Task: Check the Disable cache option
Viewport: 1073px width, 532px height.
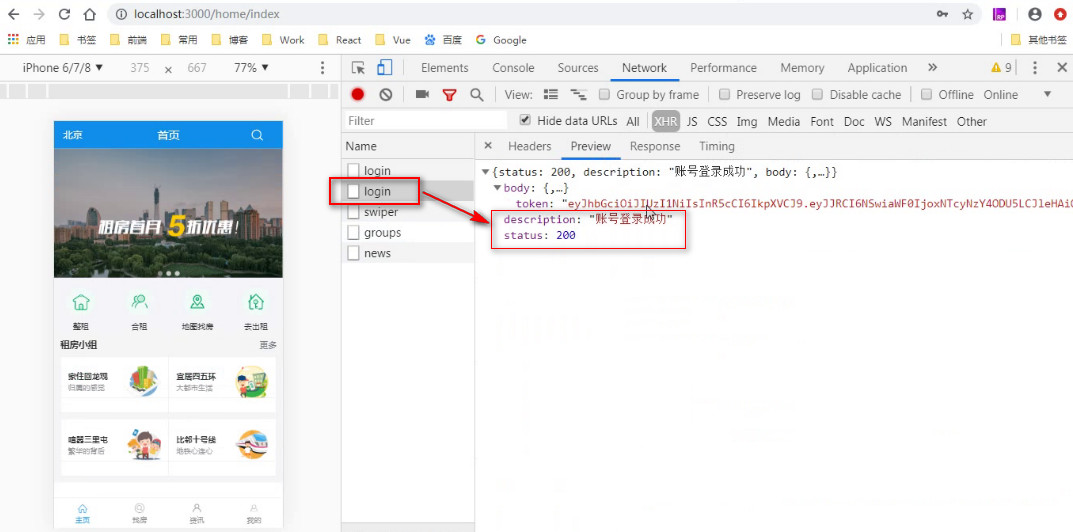Action: (x=817, y=94)
